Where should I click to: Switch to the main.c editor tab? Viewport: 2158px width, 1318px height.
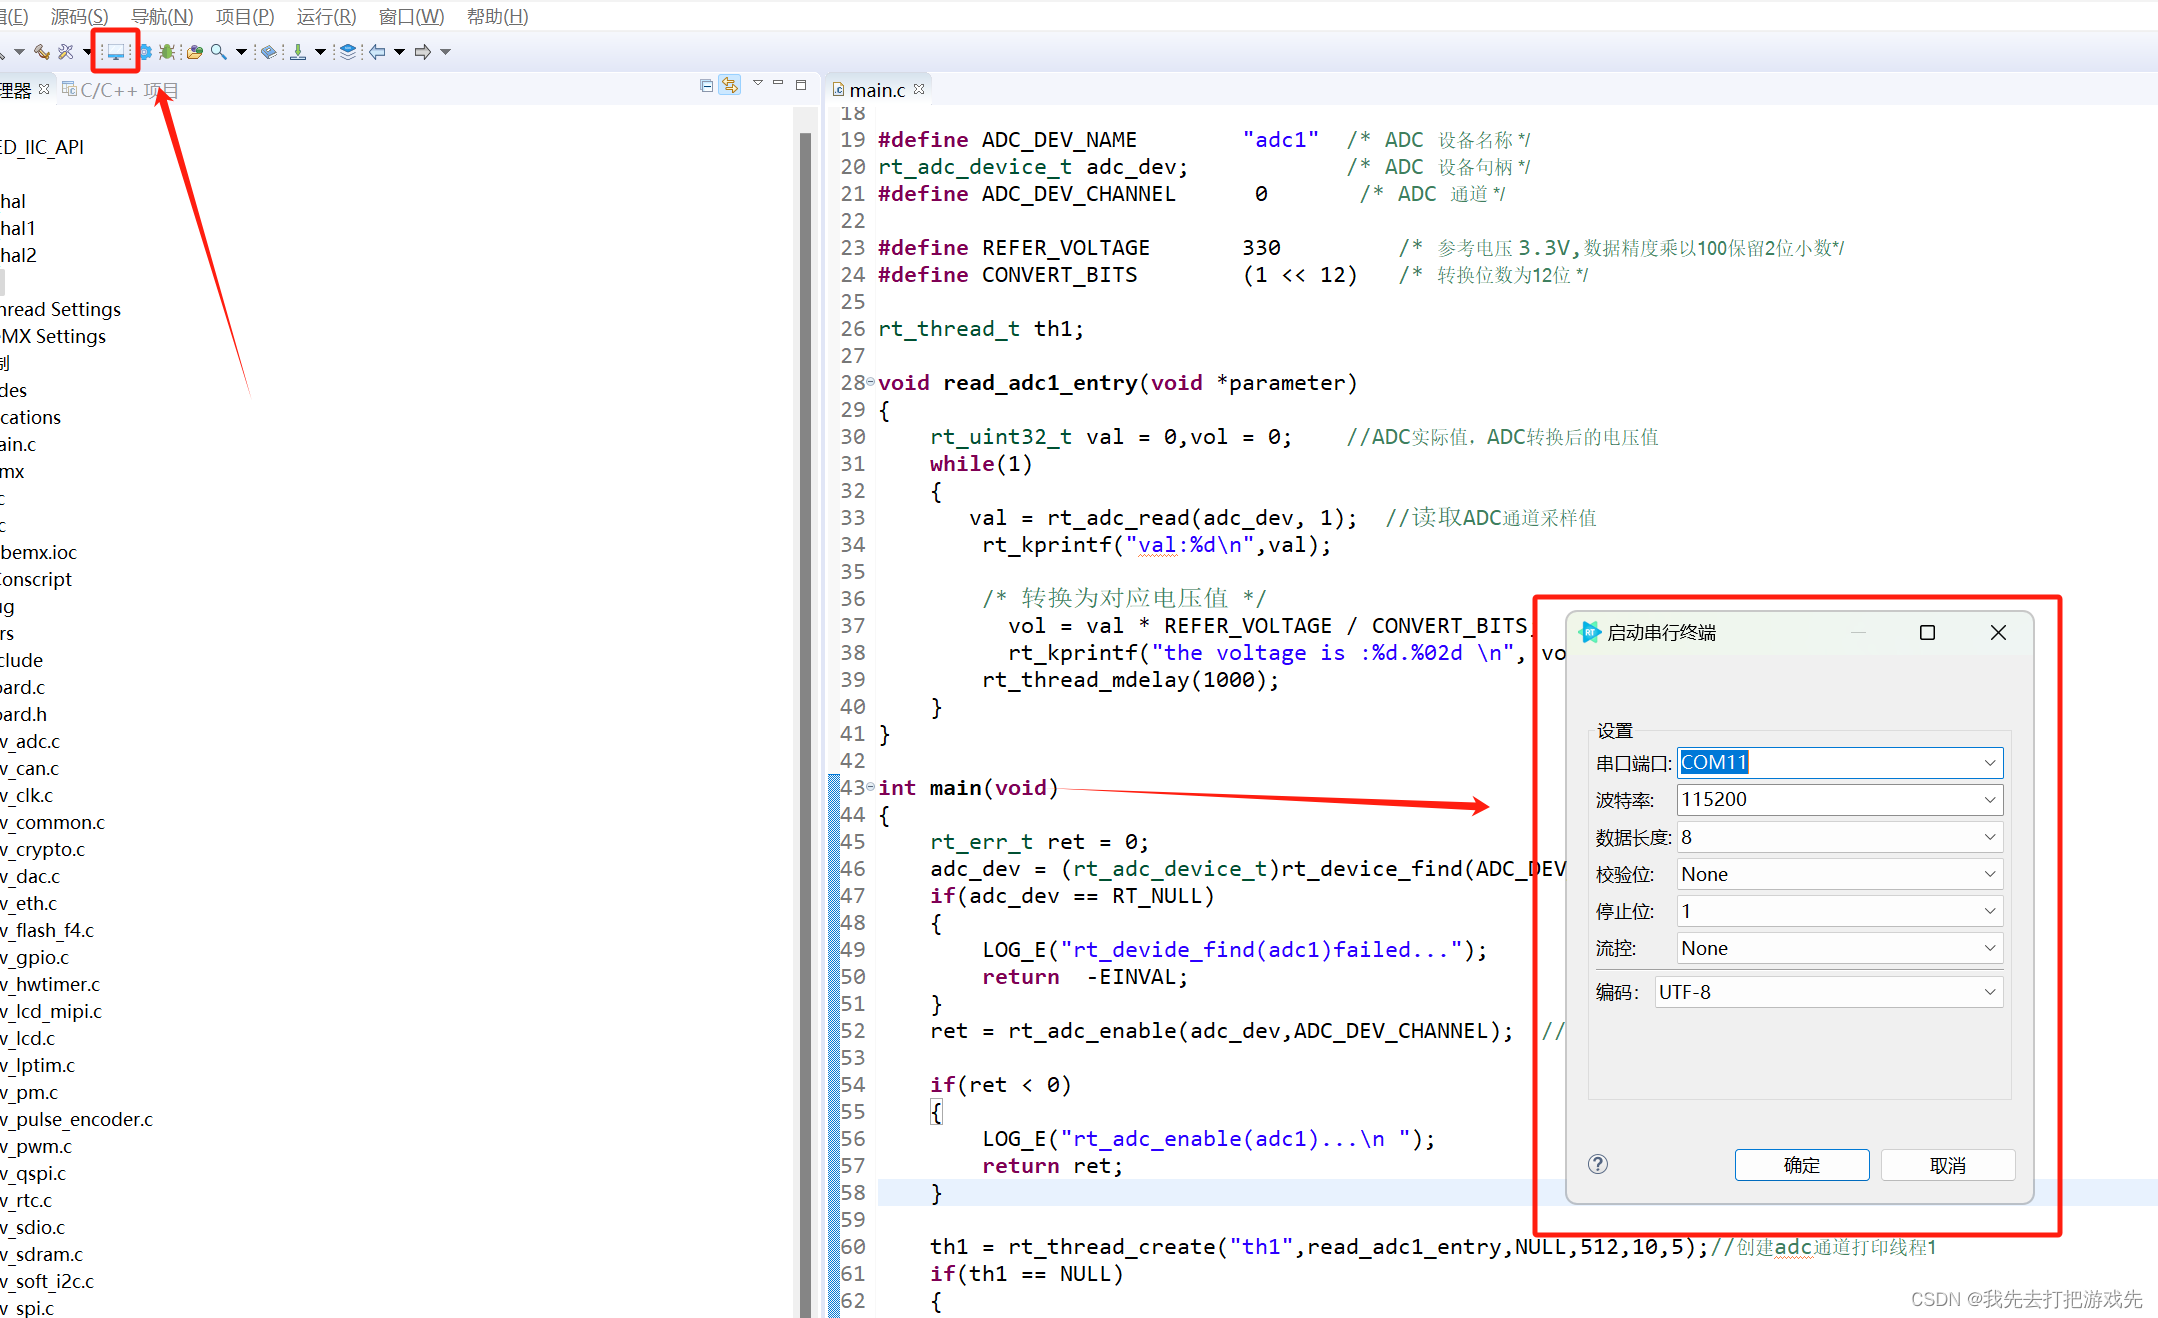click(877, 90)
